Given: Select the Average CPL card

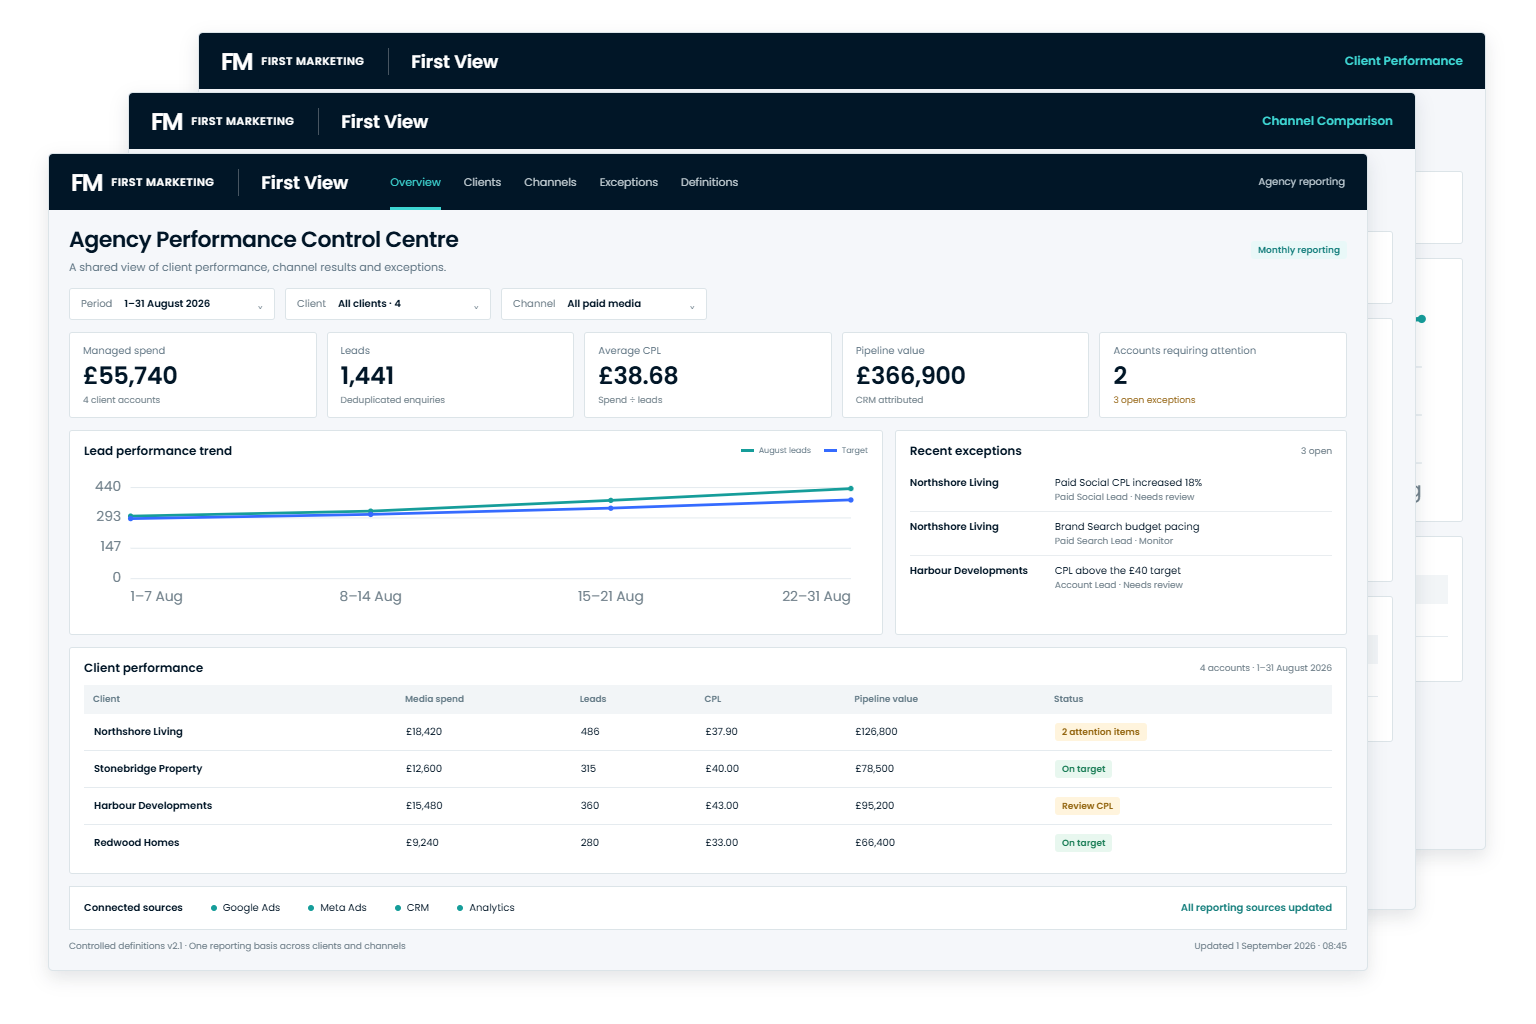Looking at the screenshot, I should pos(708,375).
